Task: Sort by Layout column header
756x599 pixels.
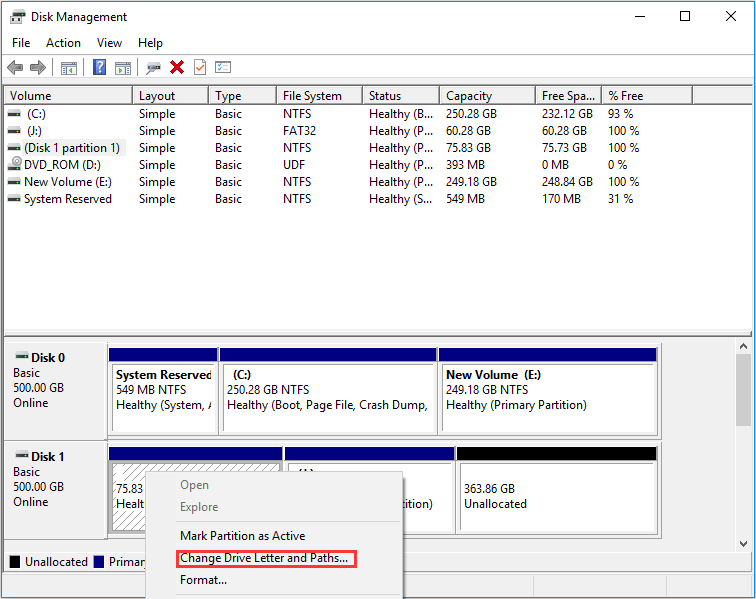Action: click(x=171, y=95)
